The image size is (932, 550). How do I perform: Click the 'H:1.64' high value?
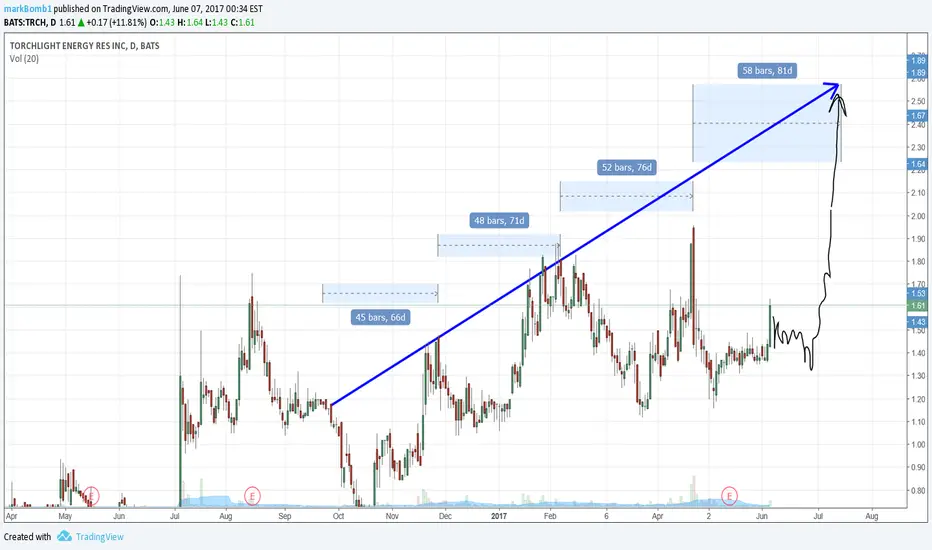(190, 23)
